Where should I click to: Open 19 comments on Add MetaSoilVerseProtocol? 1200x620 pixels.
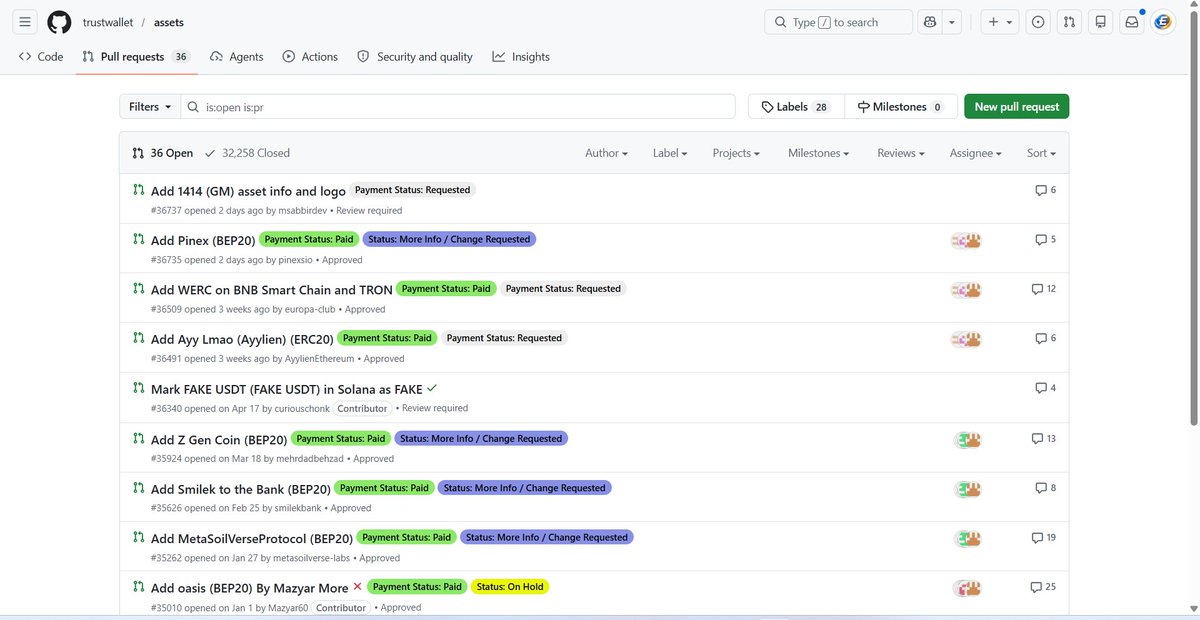click(x=1044, y=537)
